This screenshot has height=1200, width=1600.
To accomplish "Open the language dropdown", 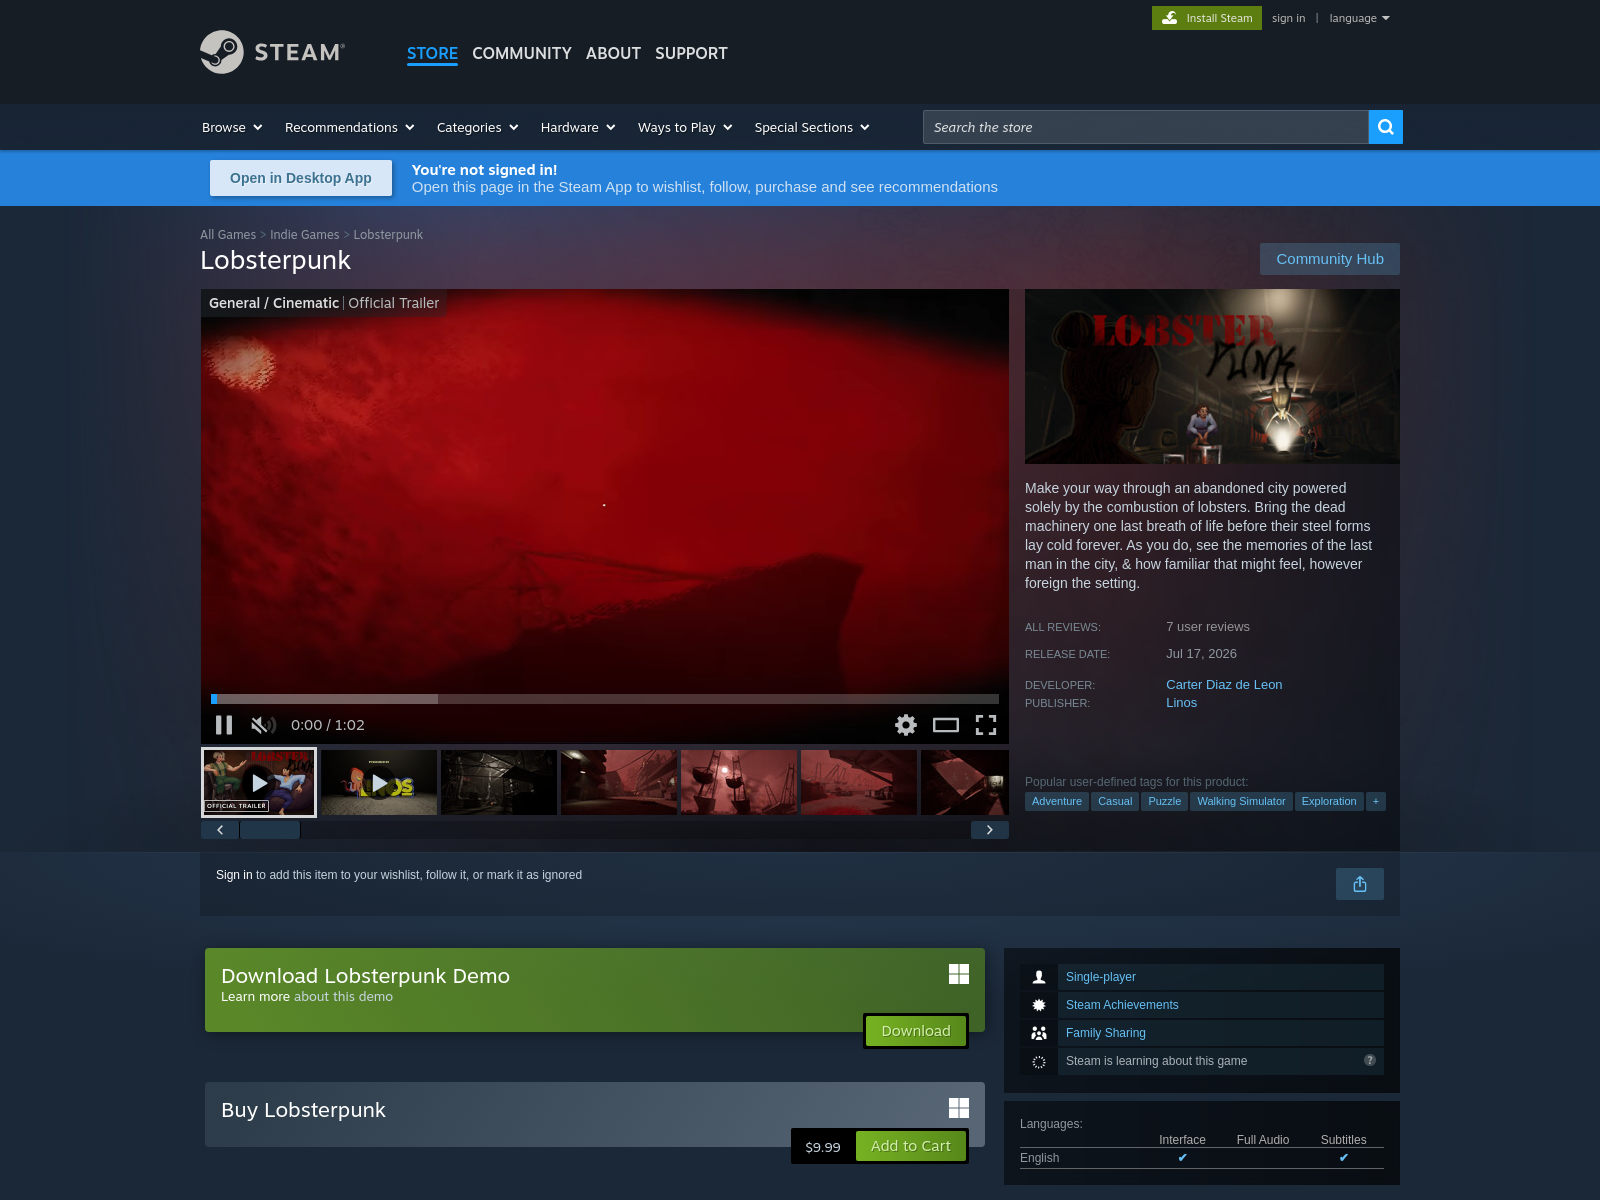I will (1359, 18).
